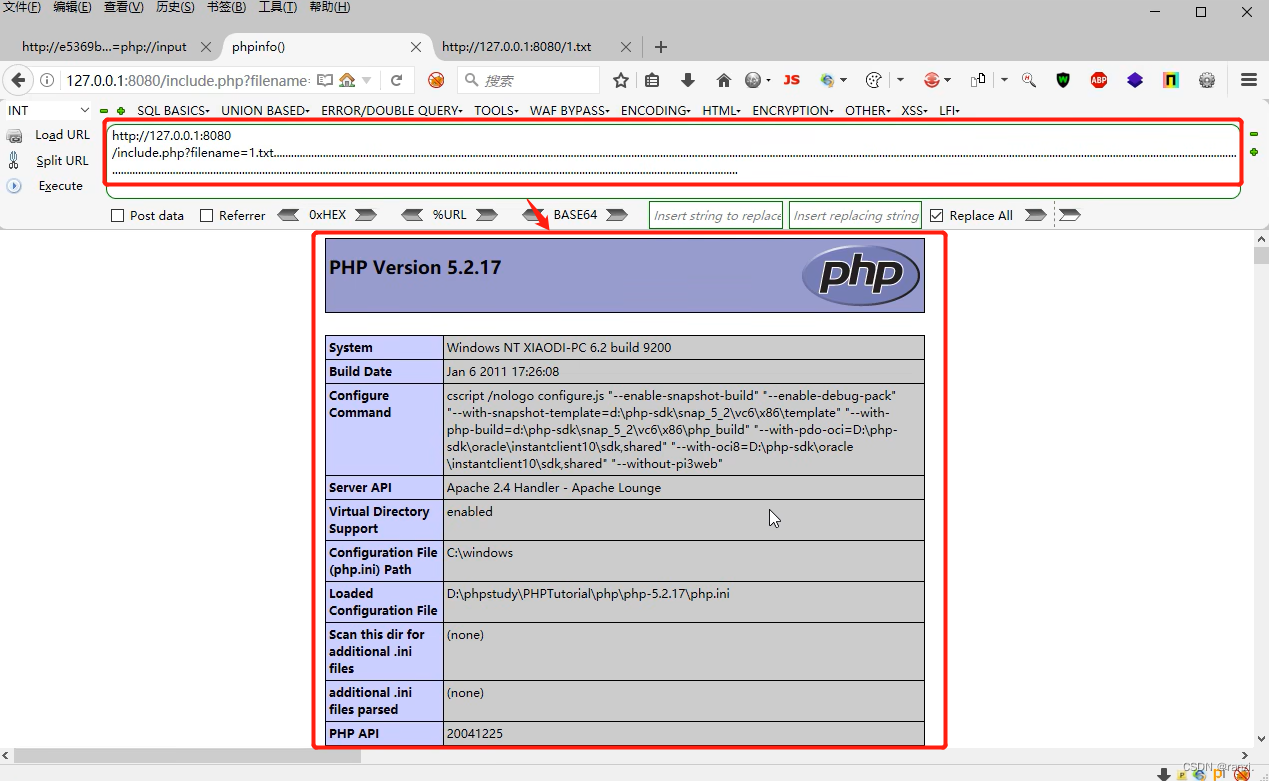Open the Firefox hamburger menu
Viewport: 1269px width, 781px height.
pyautogui.click(x=1249, y=80)
